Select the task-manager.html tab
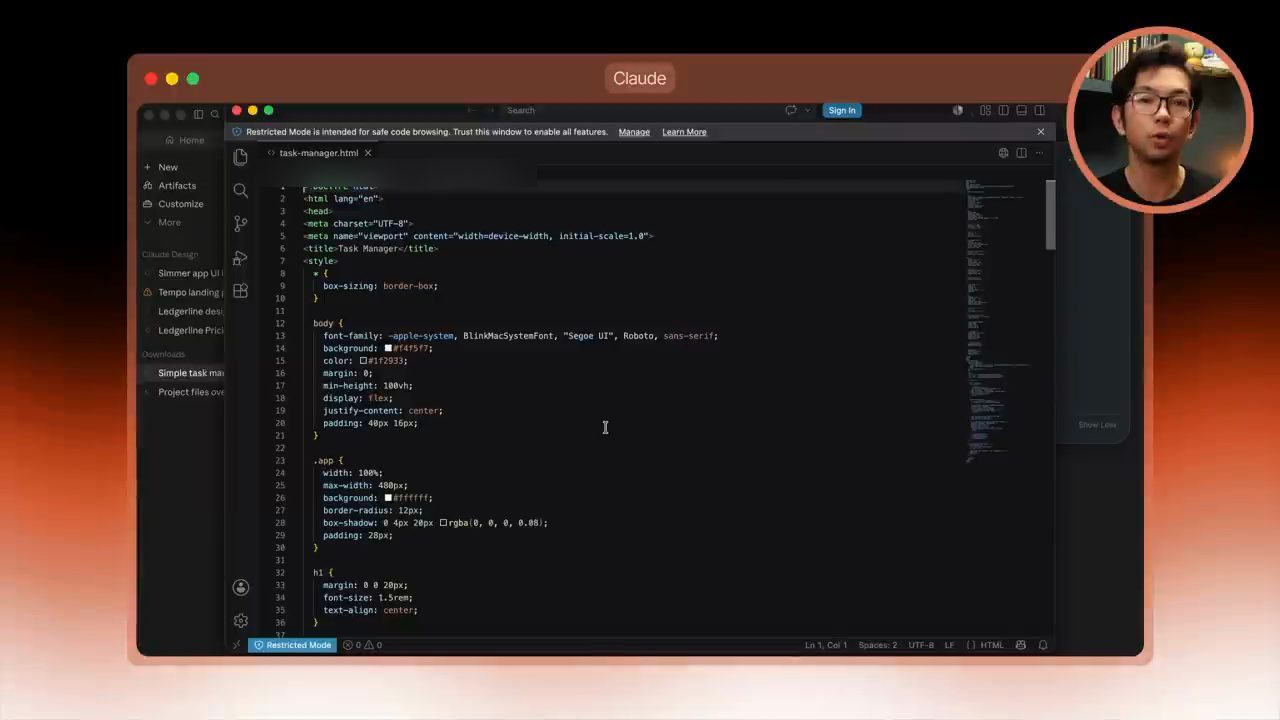The height and width of the screenshot is (720, 1280). point(318,153)
